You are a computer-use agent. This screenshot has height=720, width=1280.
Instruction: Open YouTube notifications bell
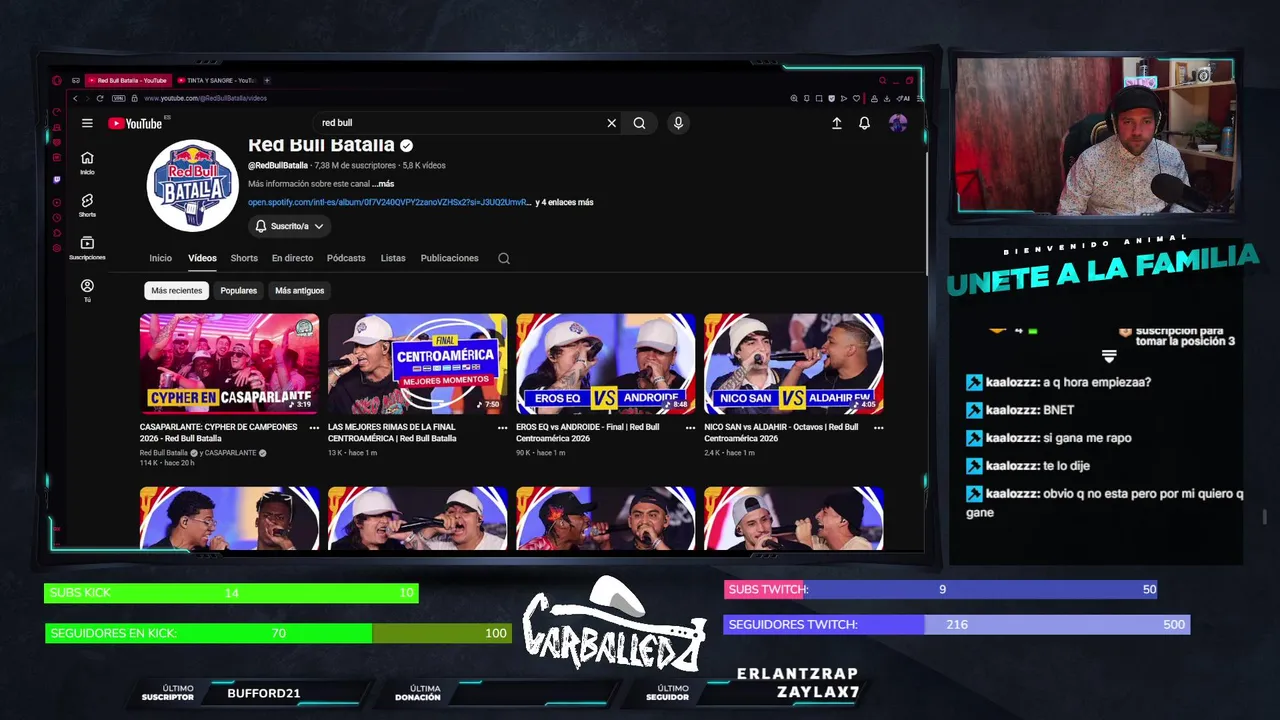(x=865, y=123)
